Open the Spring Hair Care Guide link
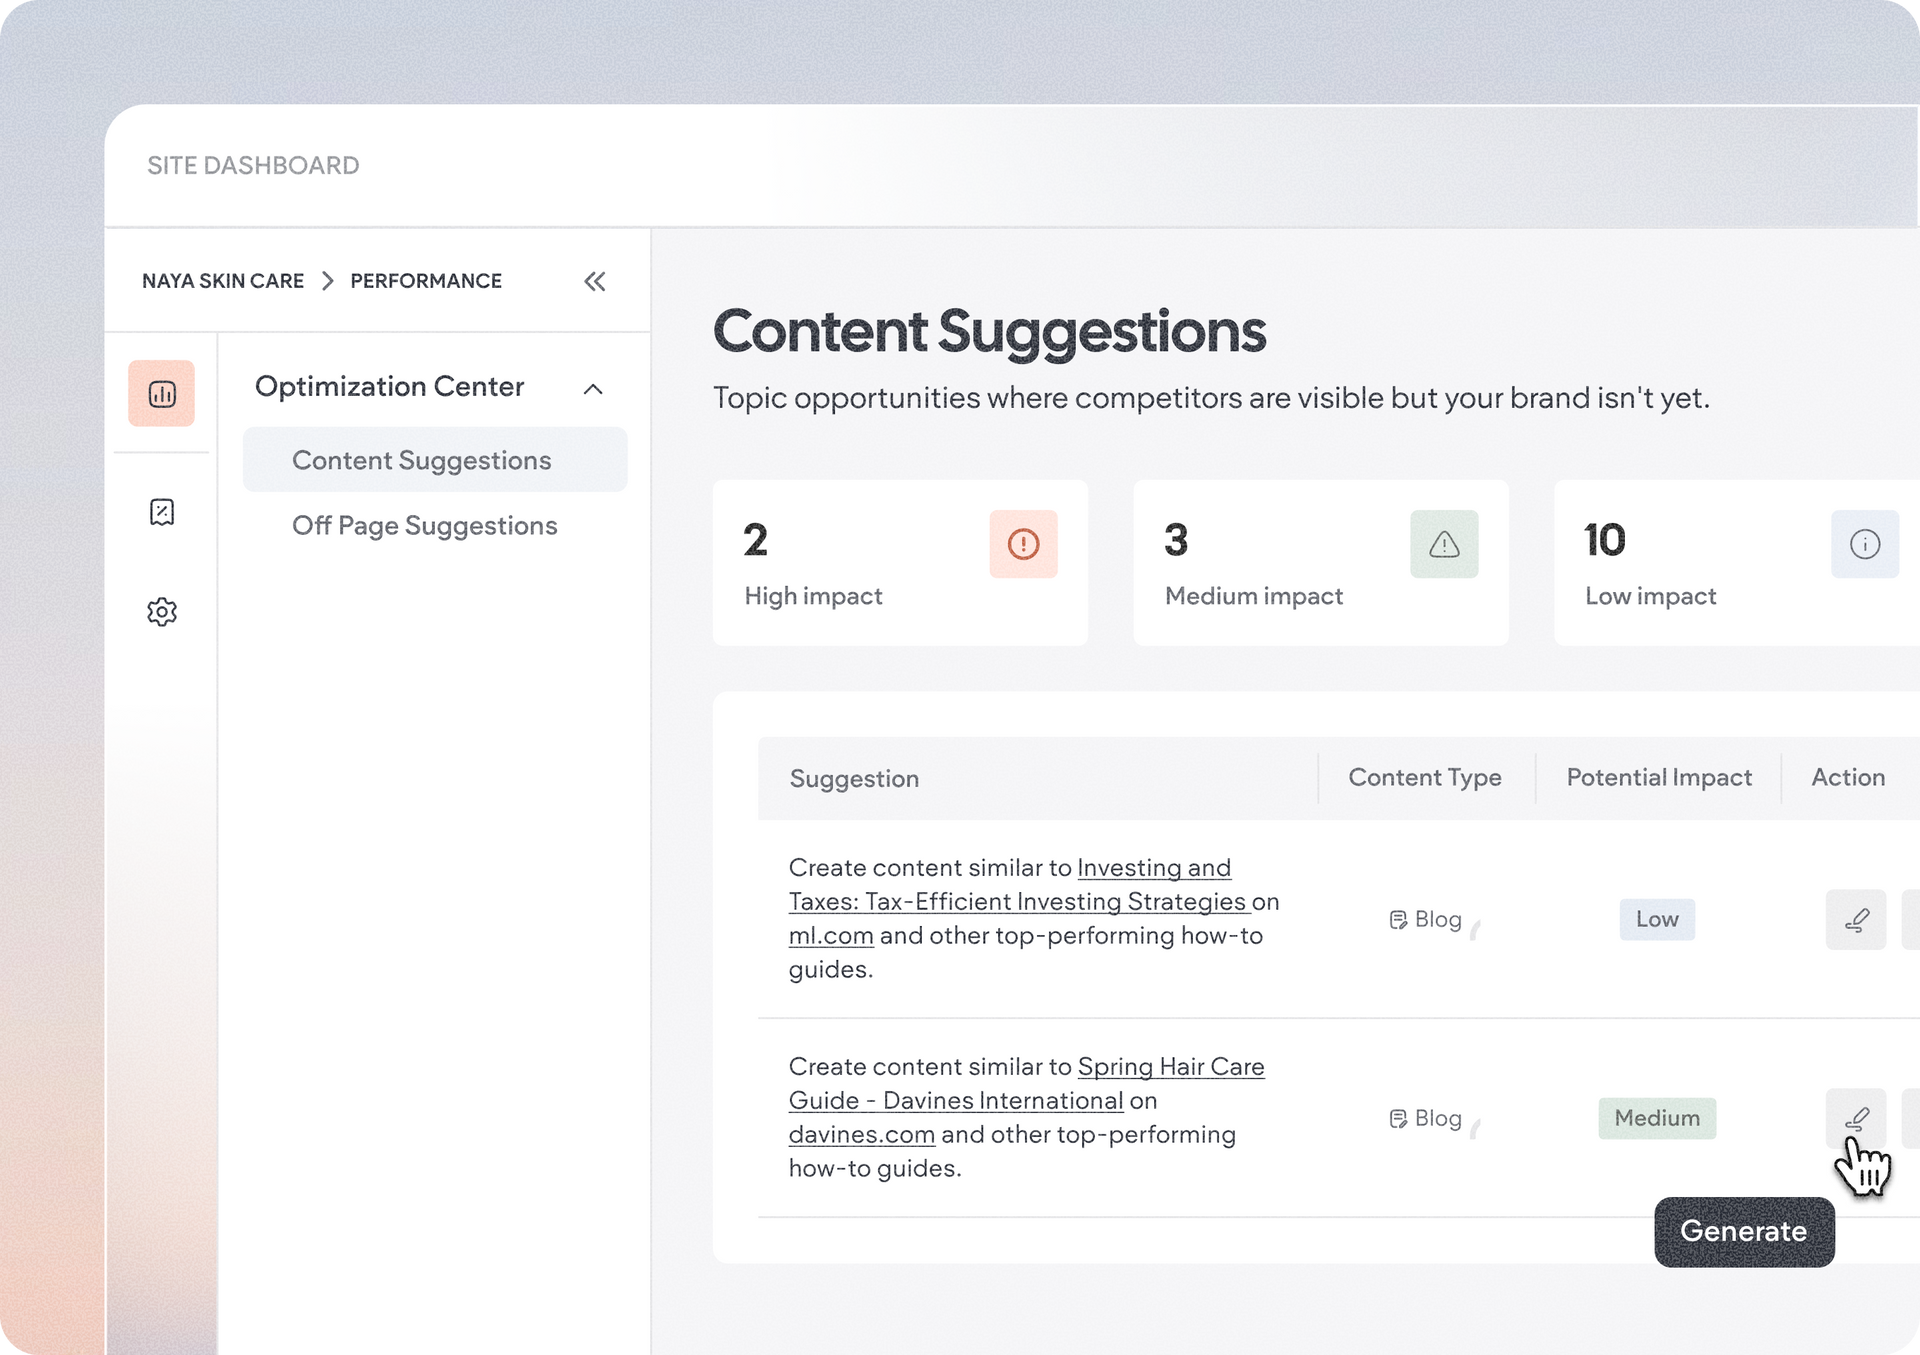The width and height of the screenshot is (1920, 1355). pos(1026,1084)
